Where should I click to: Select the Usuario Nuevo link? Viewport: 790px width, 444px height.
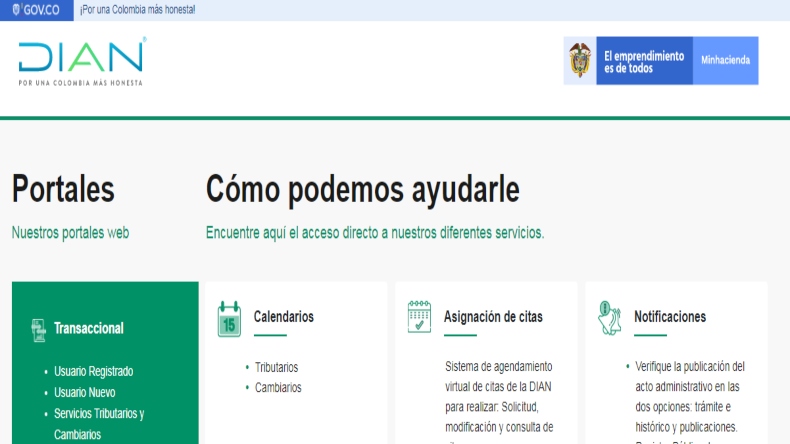click(x=84, y=392)
